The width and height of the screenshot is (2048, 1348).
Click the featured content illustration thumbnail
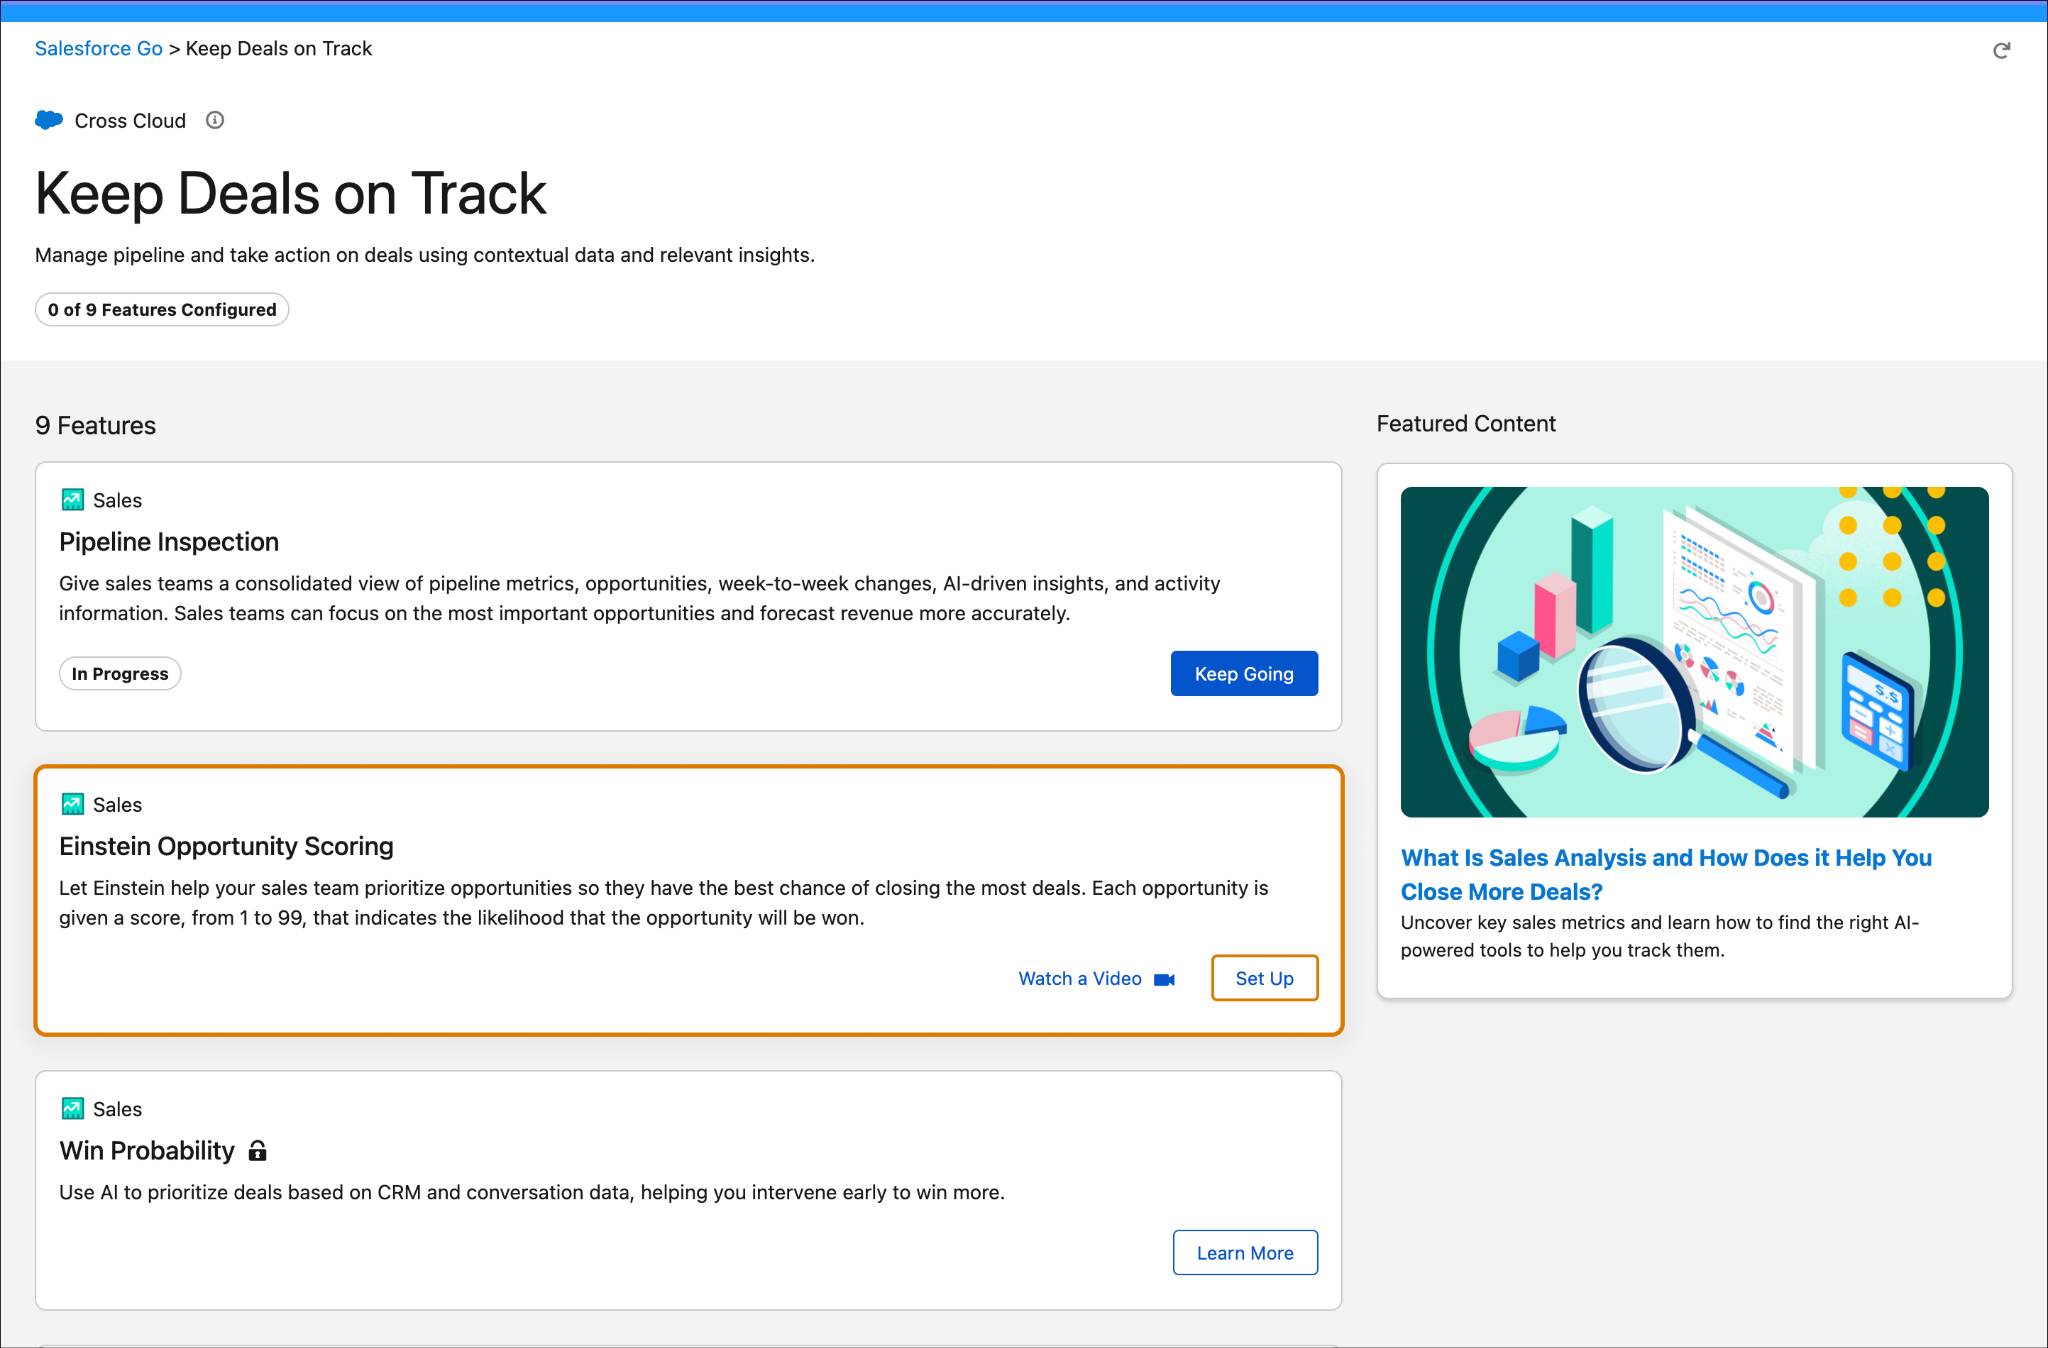pyautogui.click(x=1694, y=652)
